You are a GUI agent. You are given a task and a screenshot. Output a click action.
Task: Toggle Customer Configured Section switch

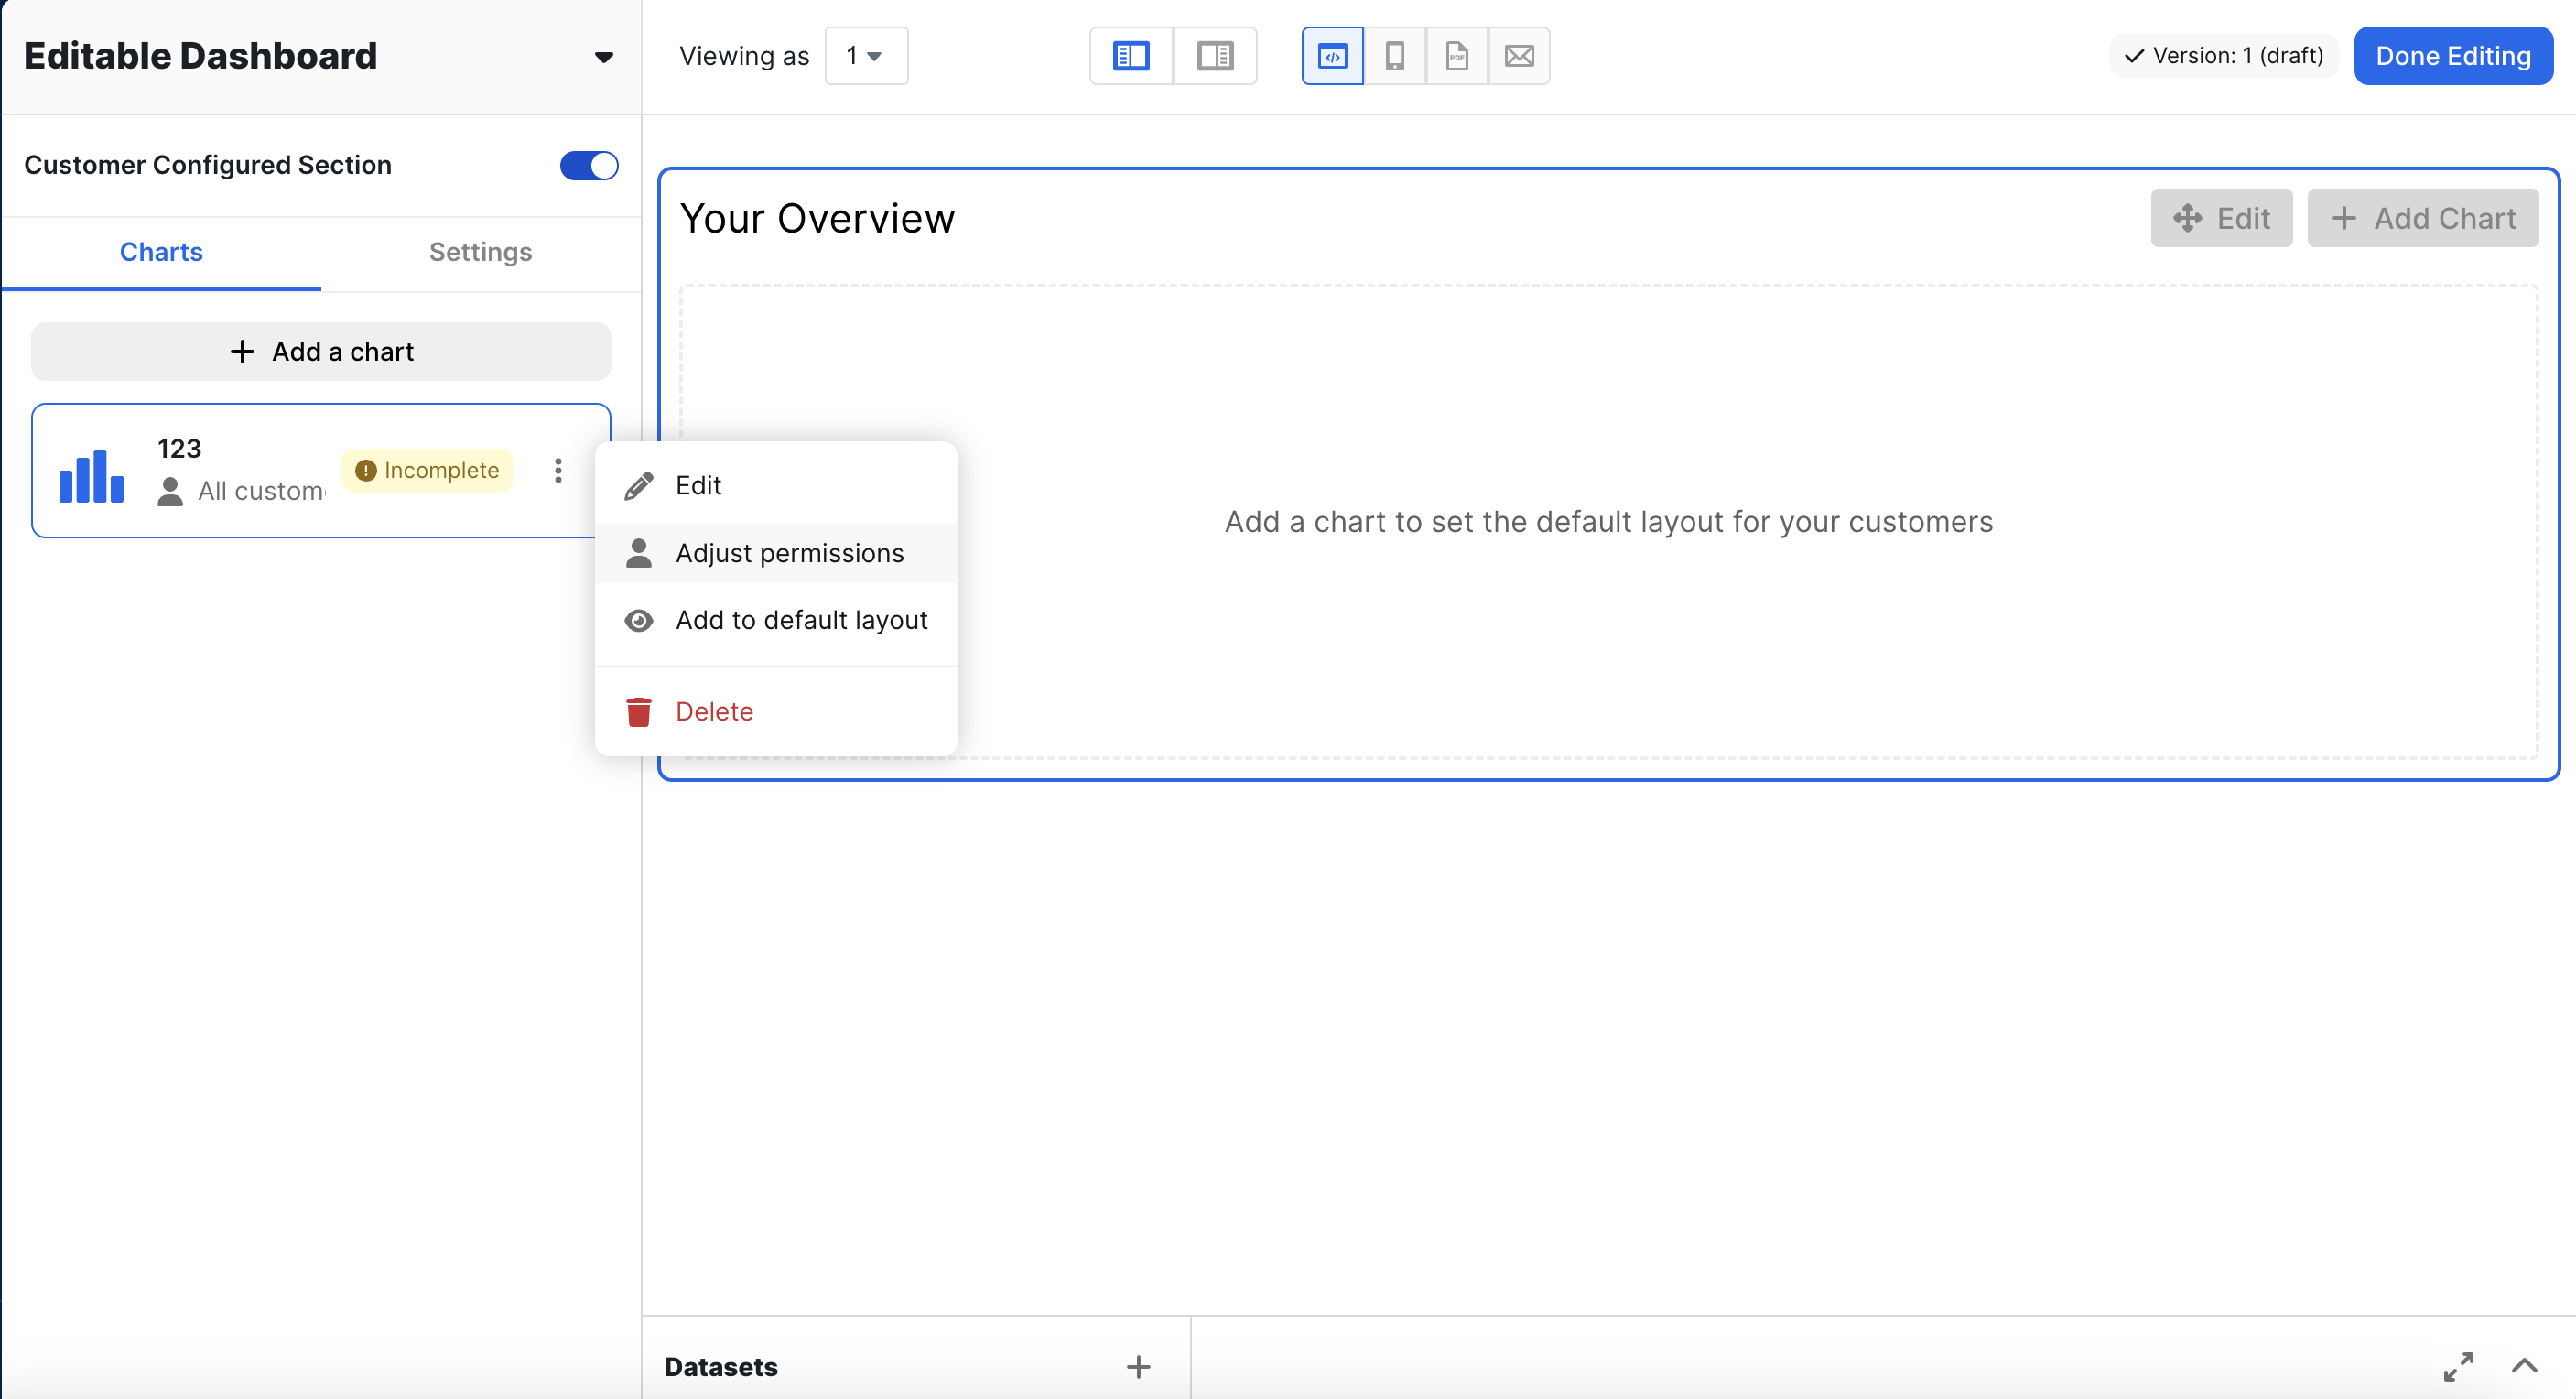click(588, 165)
